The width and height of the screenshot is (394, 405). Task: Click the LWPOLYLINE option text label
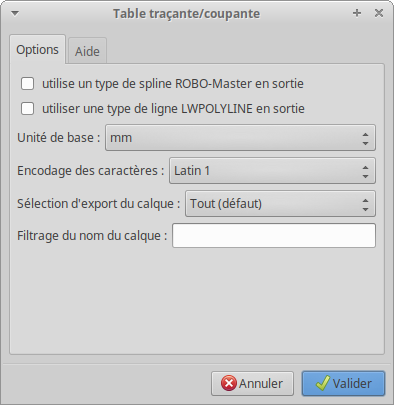(x=173, y=109)
